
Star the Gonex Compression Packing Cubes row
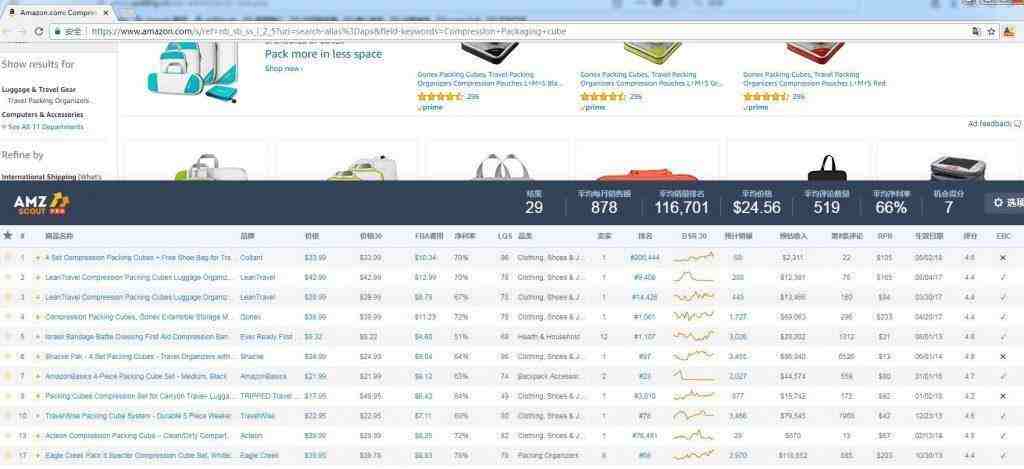(8, 317)
